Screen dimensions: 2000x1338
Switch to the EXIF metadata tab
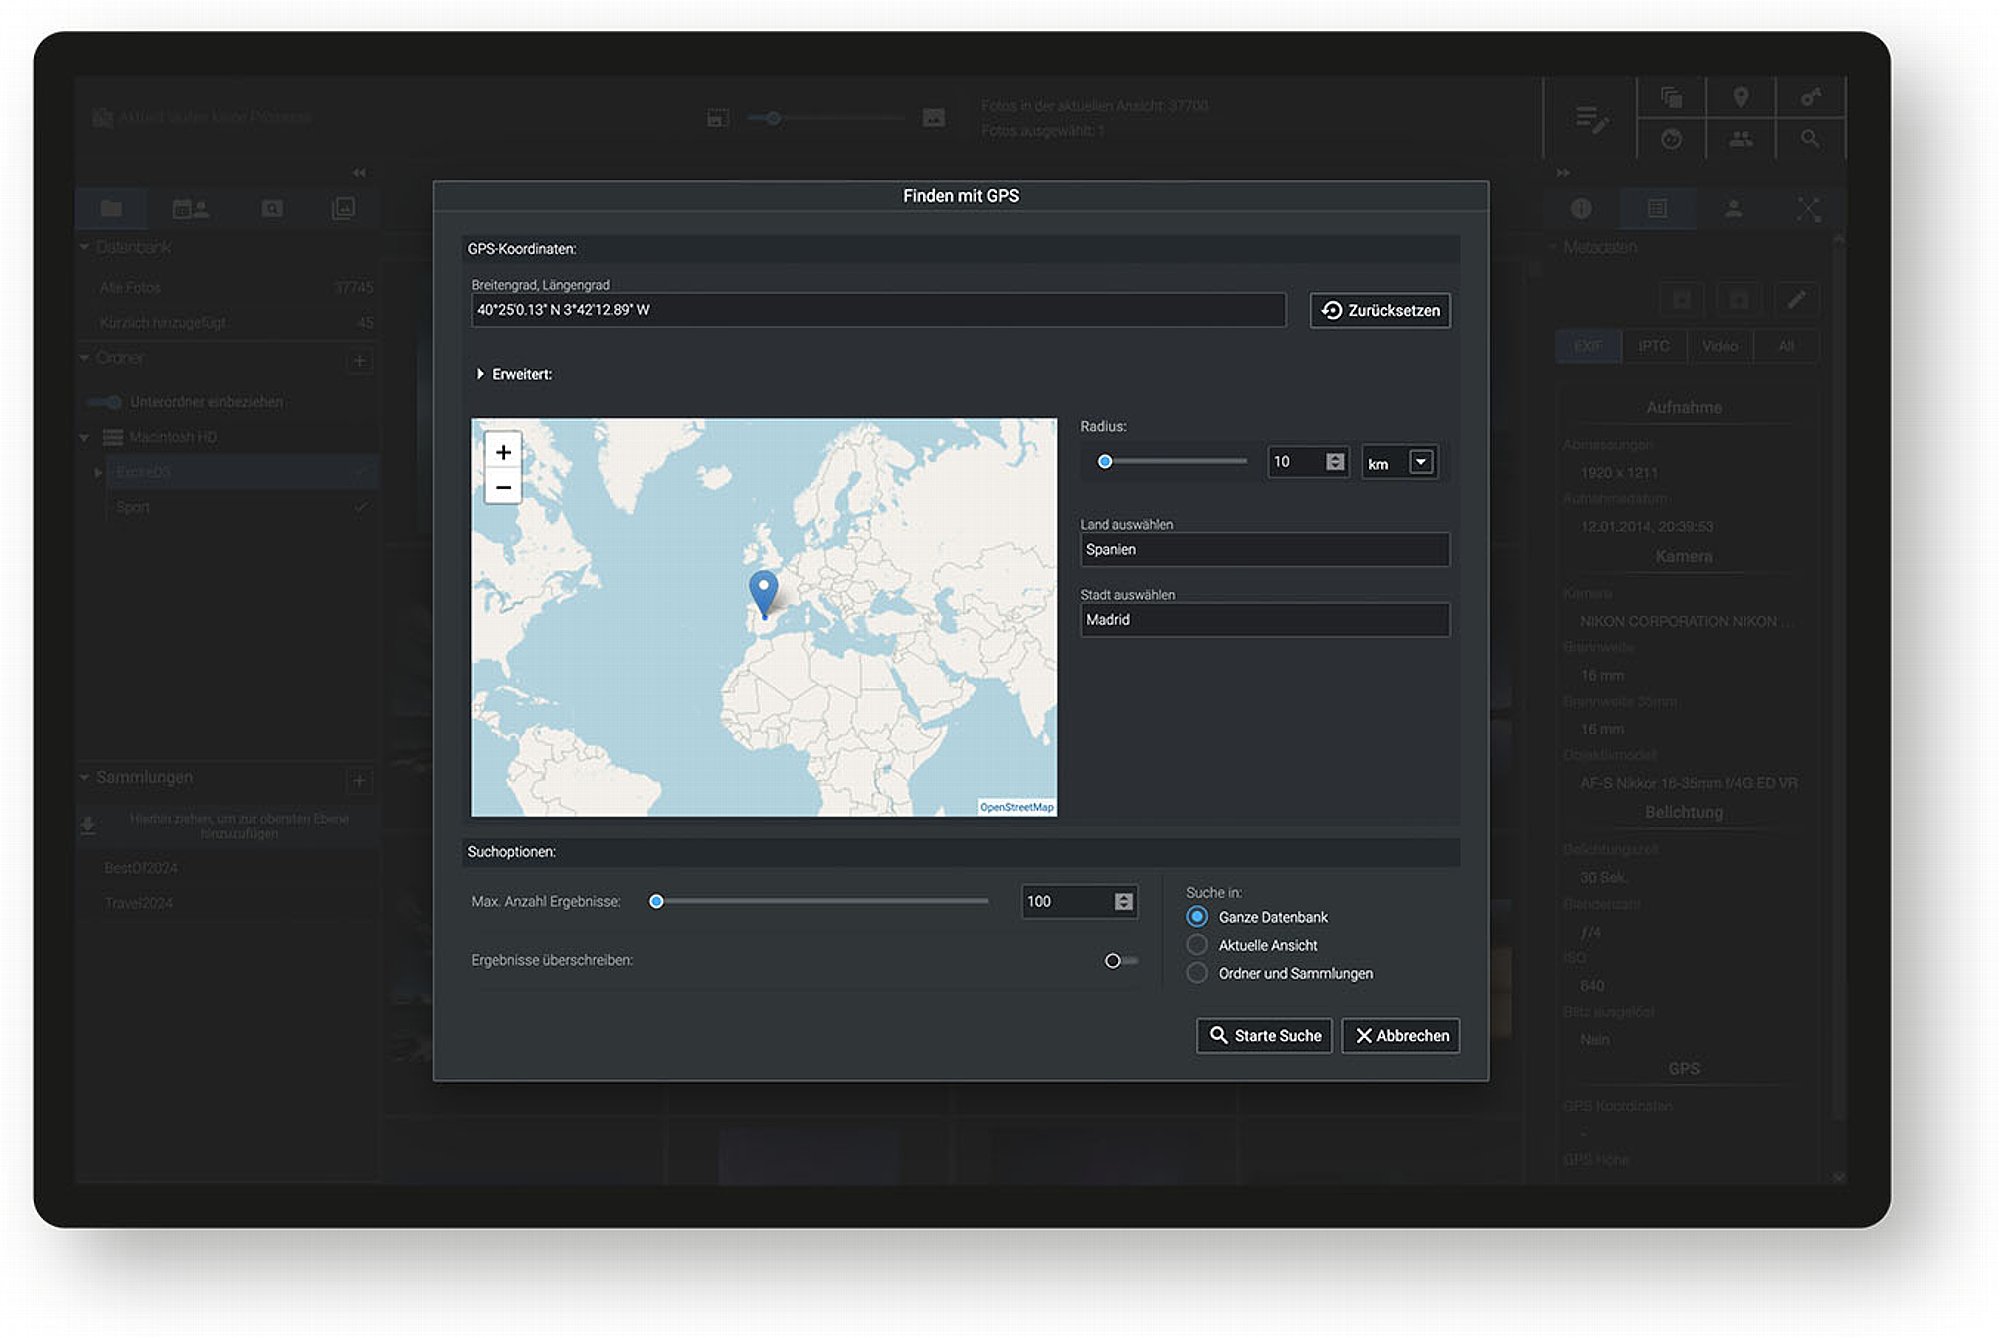click(1588, 346)
